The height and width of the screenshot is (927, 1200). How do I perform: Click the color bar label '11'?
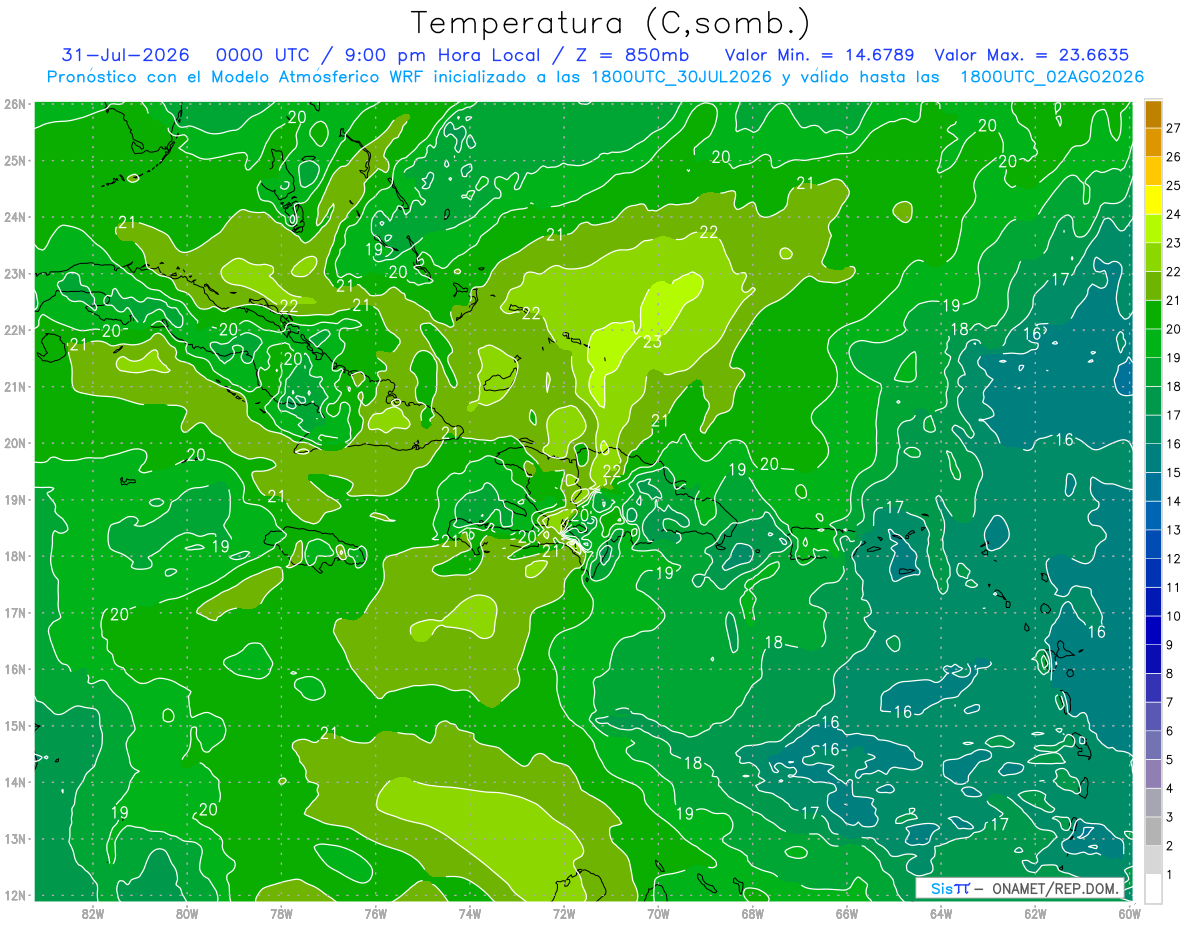[x=1174, y=588]
